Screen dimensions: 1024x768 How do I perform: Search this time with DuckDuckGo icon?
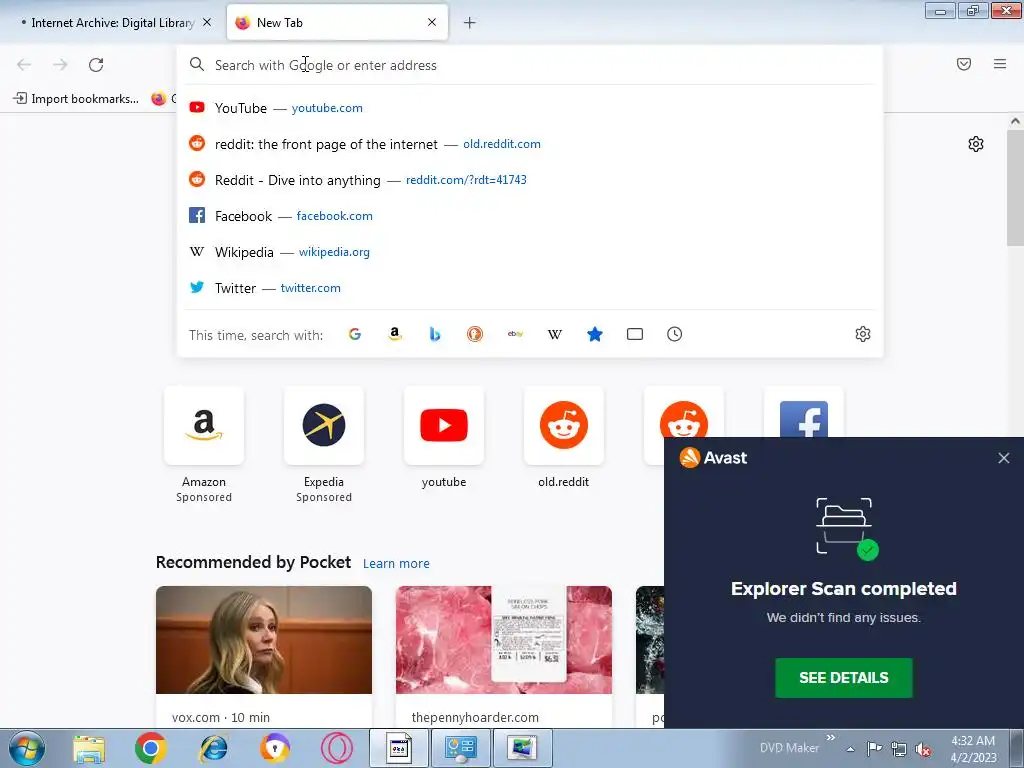tap(475, 334)
